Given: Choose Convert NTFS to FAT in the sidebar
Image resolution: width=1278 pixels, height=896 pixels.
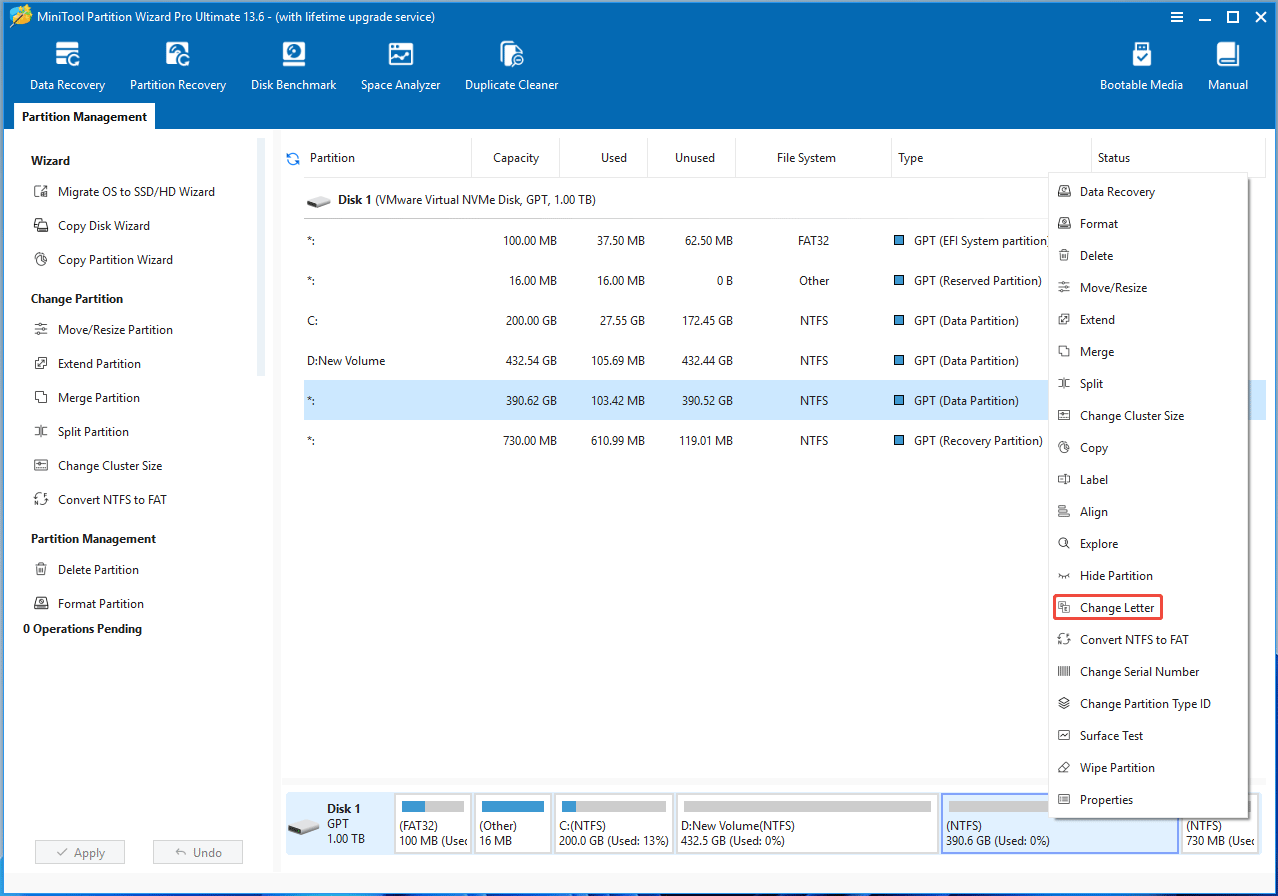Looking at the screenshot, I should point(100,500).
